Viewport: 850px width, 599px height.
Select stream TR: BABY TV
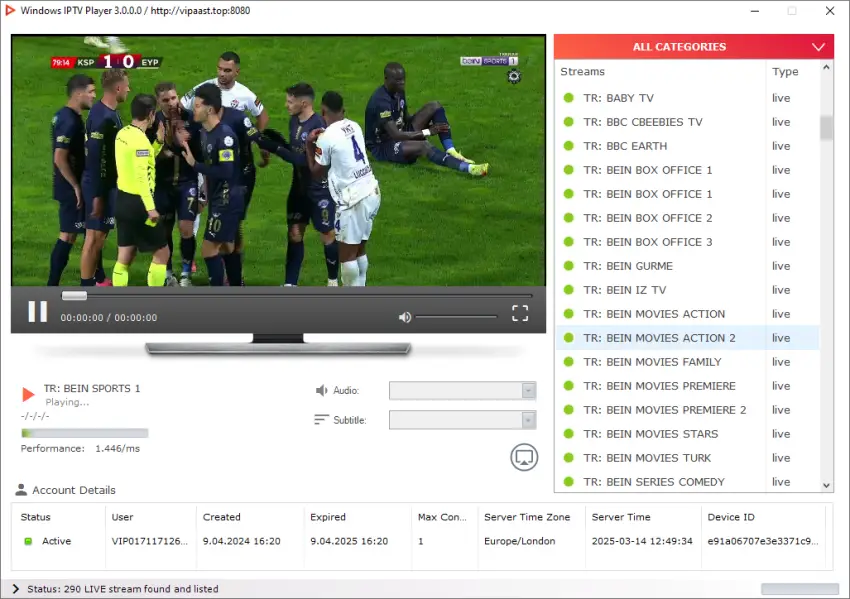click(x=687, y=98)
